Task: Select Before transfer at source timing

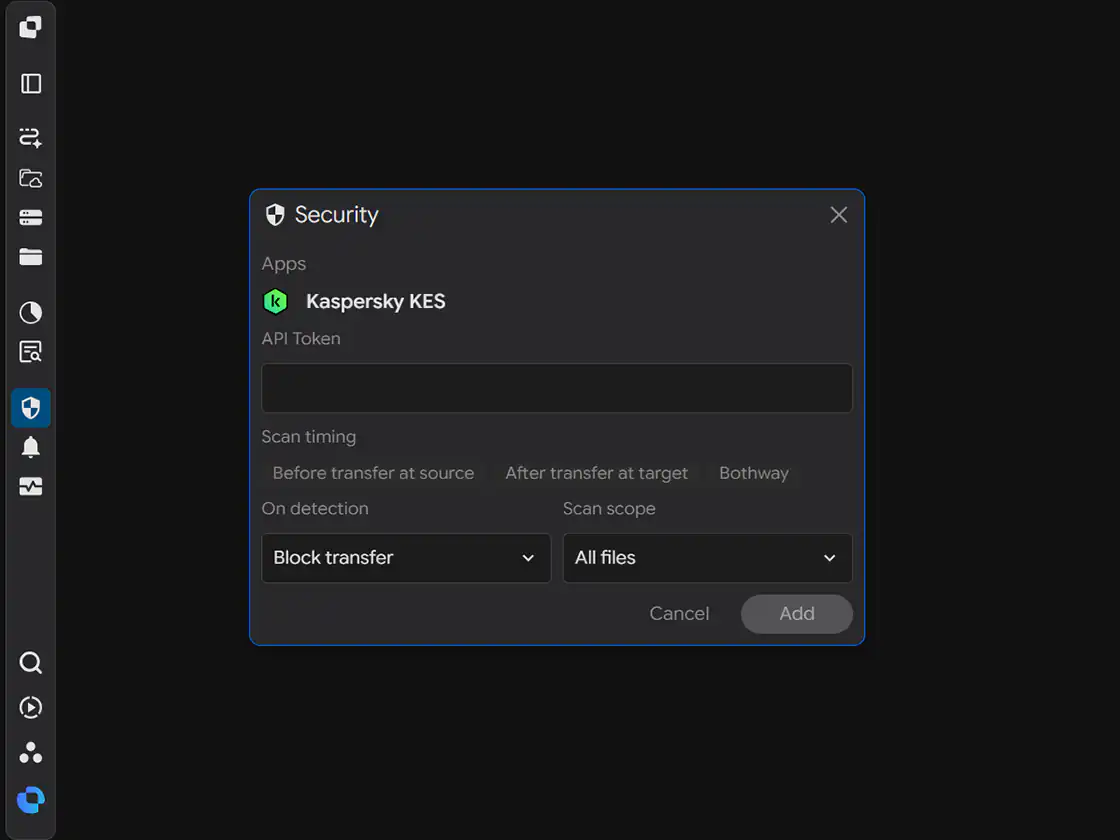Action: [373, 473]
